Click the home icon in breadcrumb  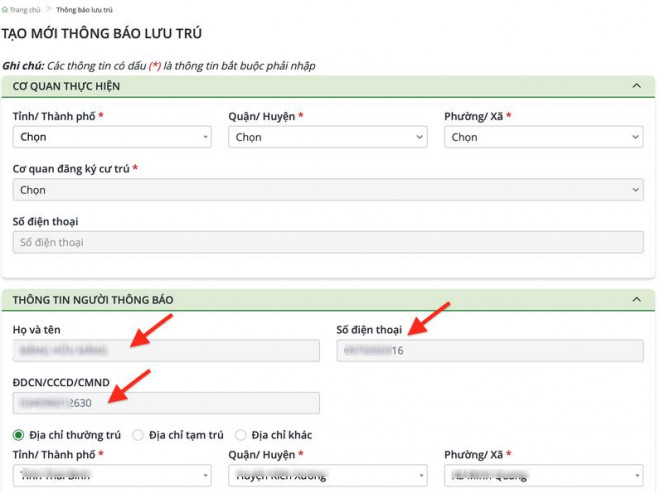point(5,9)
